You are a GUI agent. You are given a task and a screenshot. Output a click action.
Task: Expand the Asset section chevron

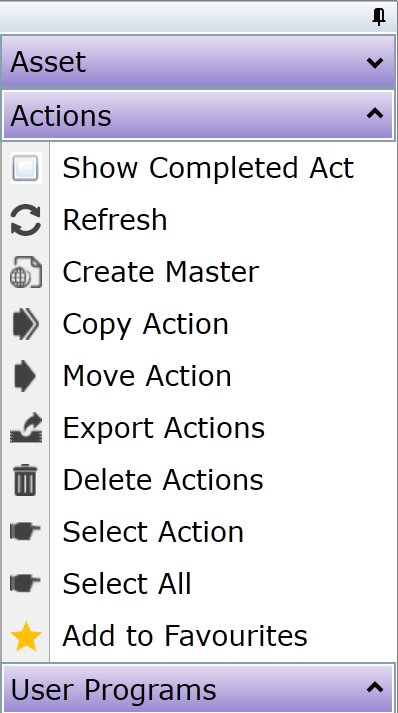375,62
